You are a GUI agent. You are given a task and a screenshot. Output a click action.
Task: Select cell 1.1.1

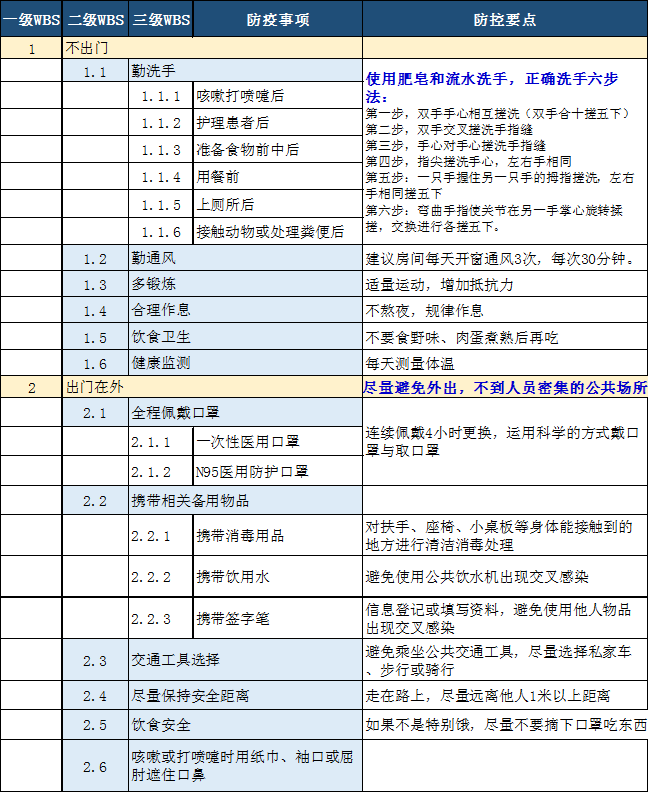161,96
